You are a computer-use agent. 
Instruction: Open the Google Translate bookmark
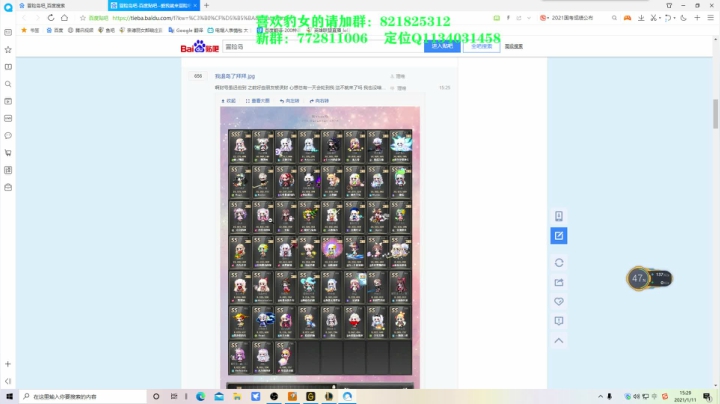pyautogui.click(x=186, y=30)
